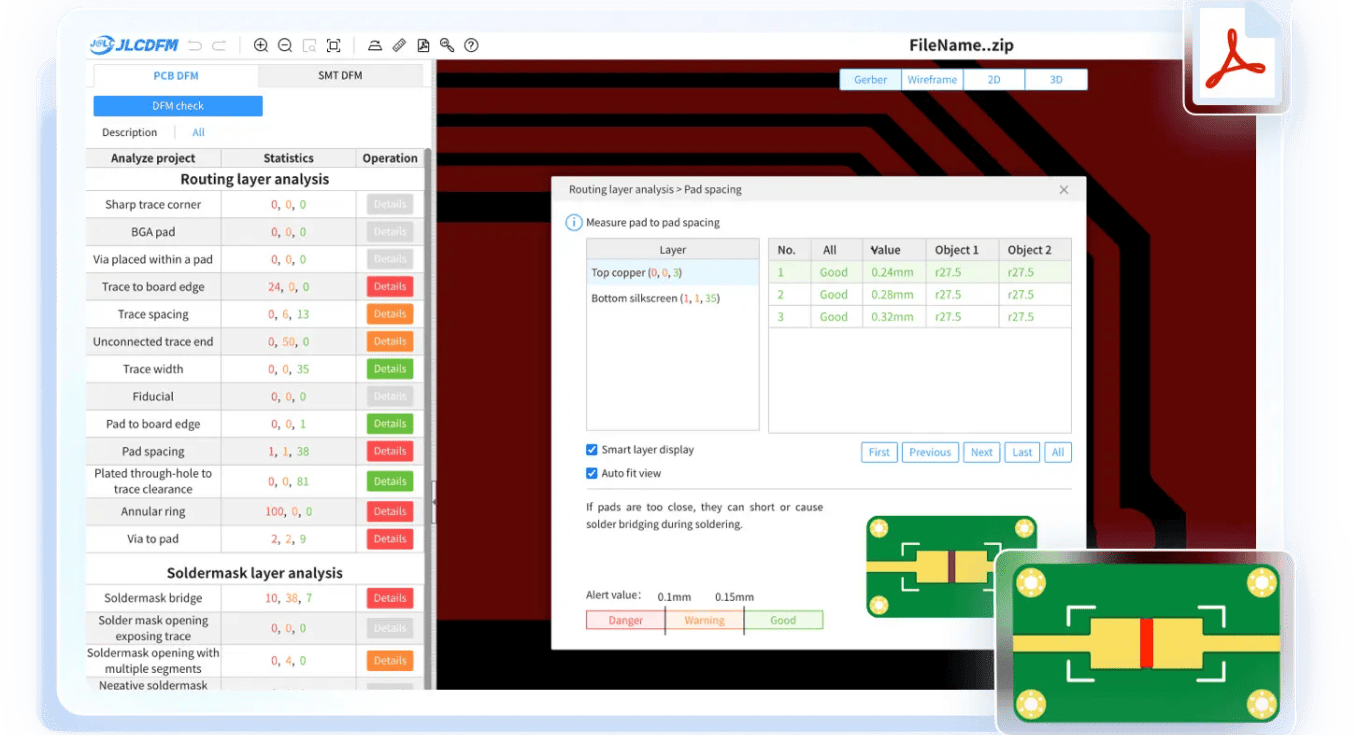This screenshot has height=736, width=1357.
Task: Click the zoom out magnifier icon
Action: click(x=285, y=45)
